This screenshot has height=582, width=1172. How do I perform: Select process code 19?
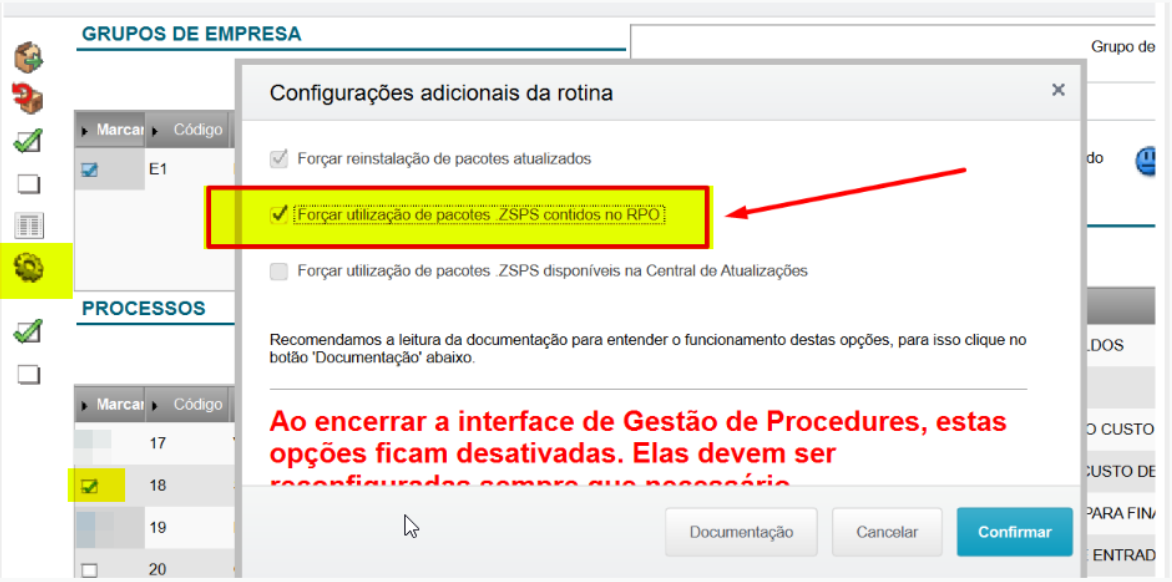coord(157,527)
